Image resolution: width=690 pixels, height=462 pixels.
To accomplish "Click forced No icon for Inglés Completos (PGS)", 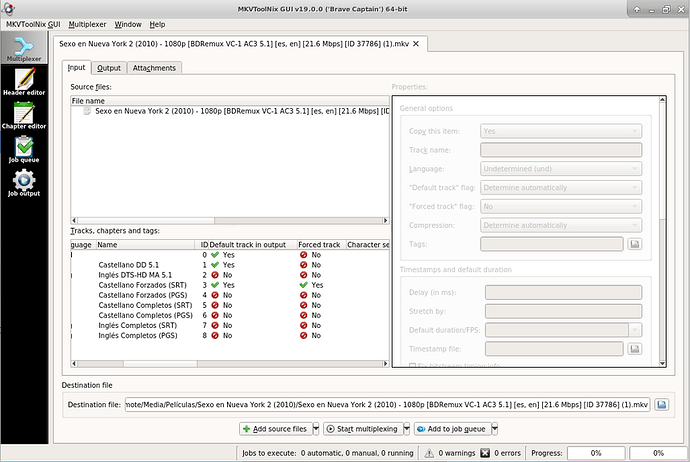I will pyautogui.click(x=303, y=335).
